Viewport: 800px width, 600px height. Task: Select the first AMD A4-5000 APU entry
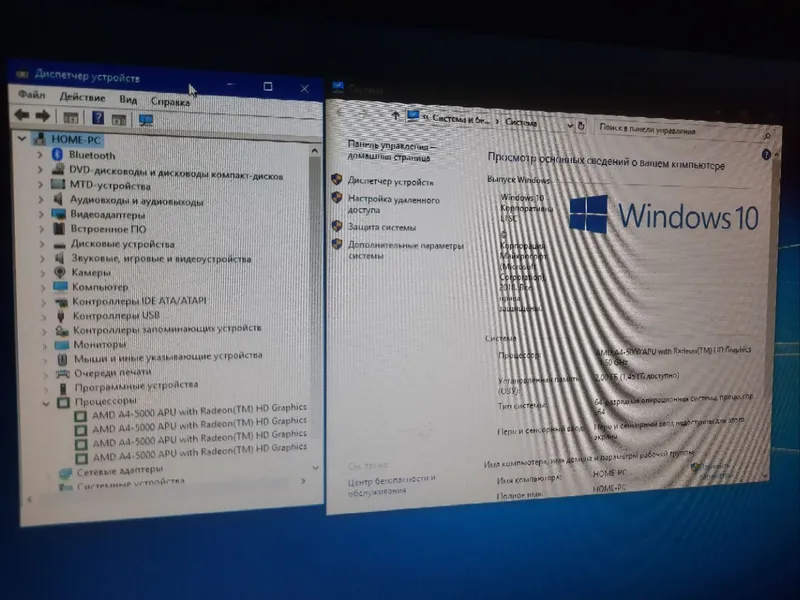199,411
